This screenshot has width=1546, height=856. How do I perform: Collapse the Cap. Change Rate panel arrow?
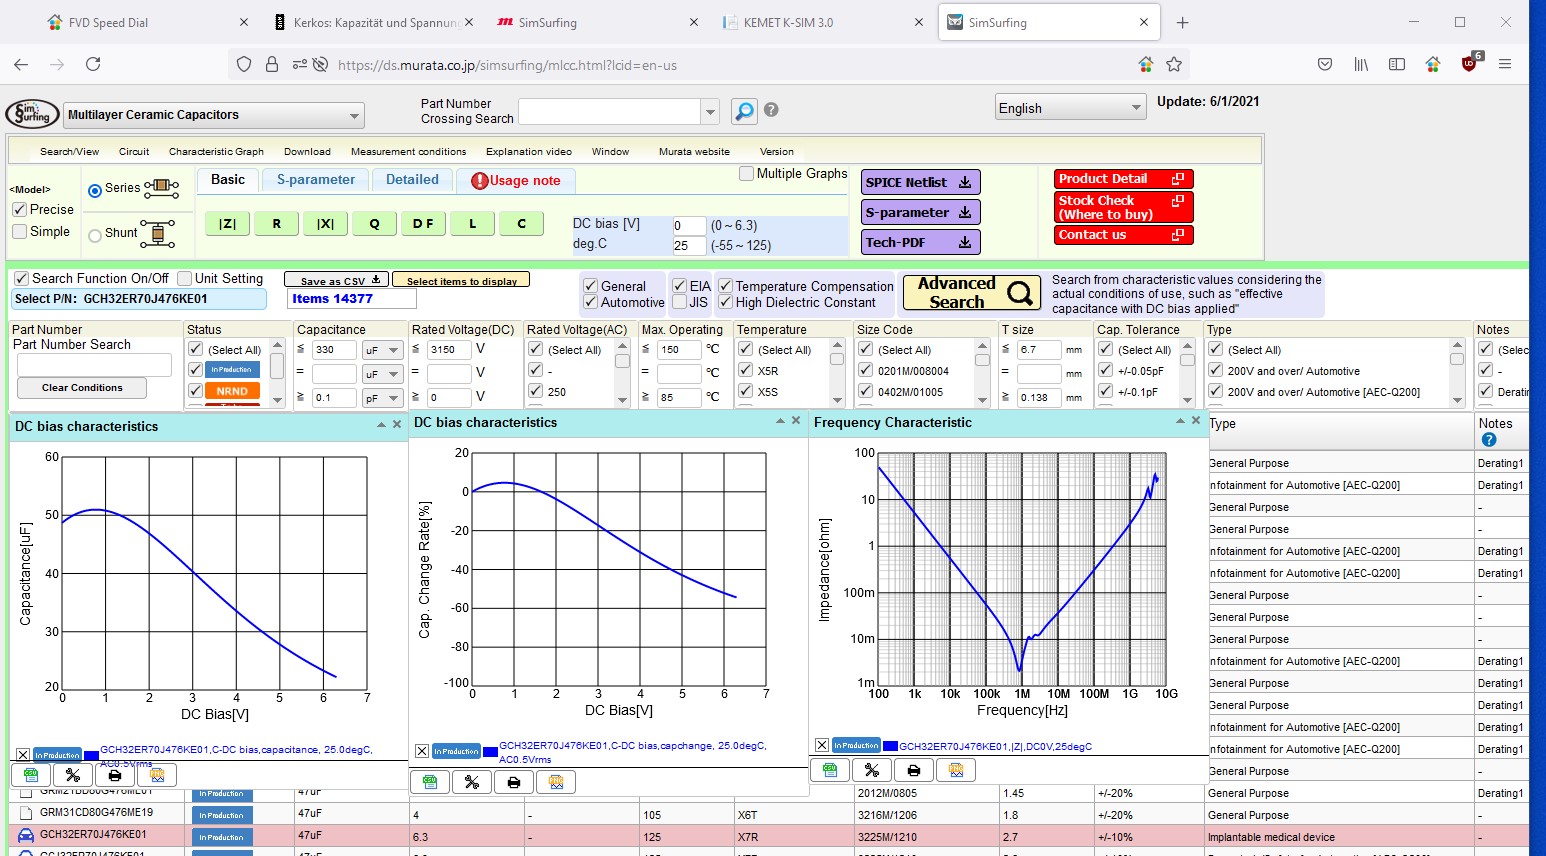780,421
